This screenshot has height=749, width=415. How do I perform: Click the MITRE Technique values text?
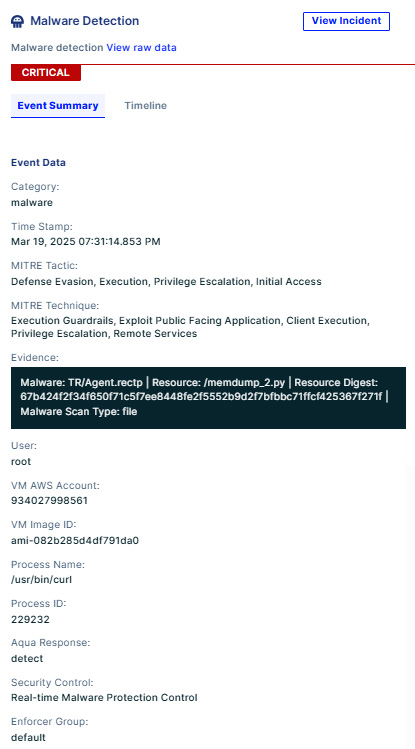[190, 327]
